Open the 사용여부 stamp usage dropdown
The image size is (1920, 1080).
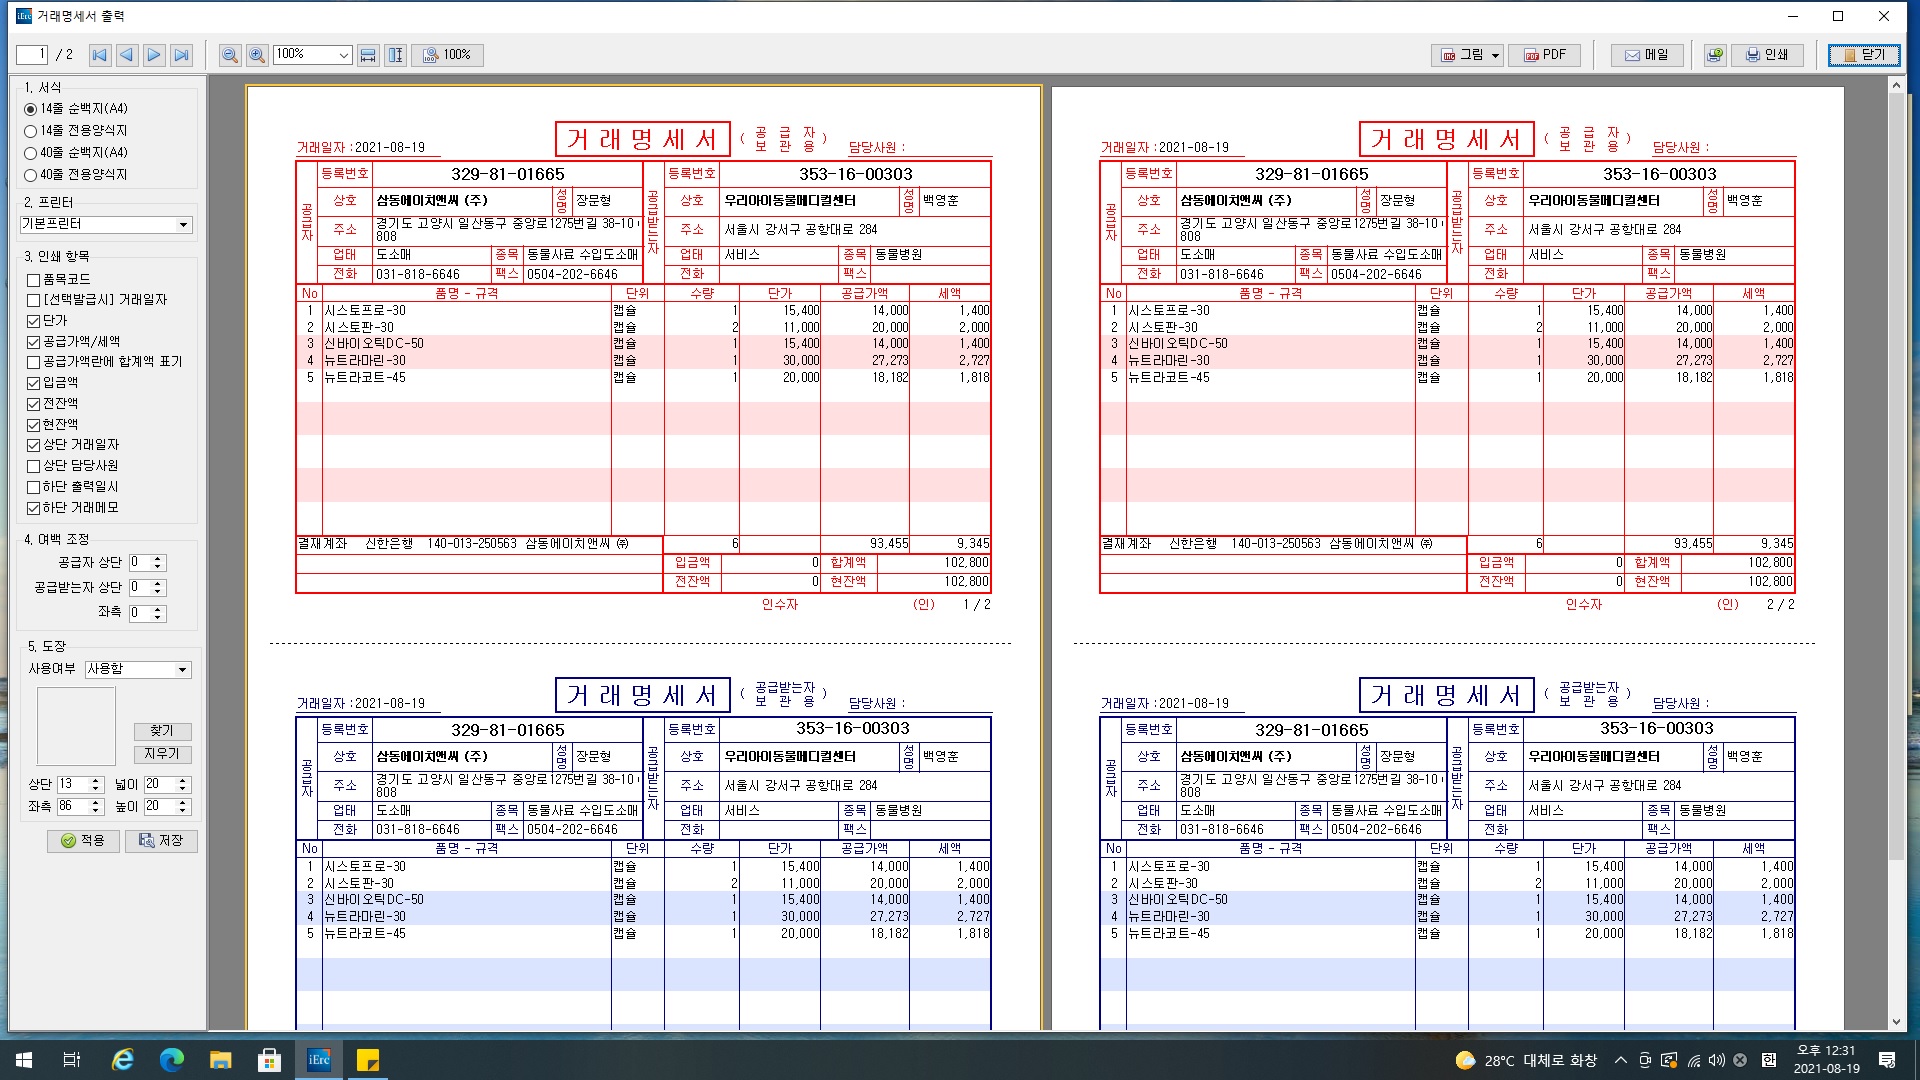pyautogui.click(x=182, y=670)
